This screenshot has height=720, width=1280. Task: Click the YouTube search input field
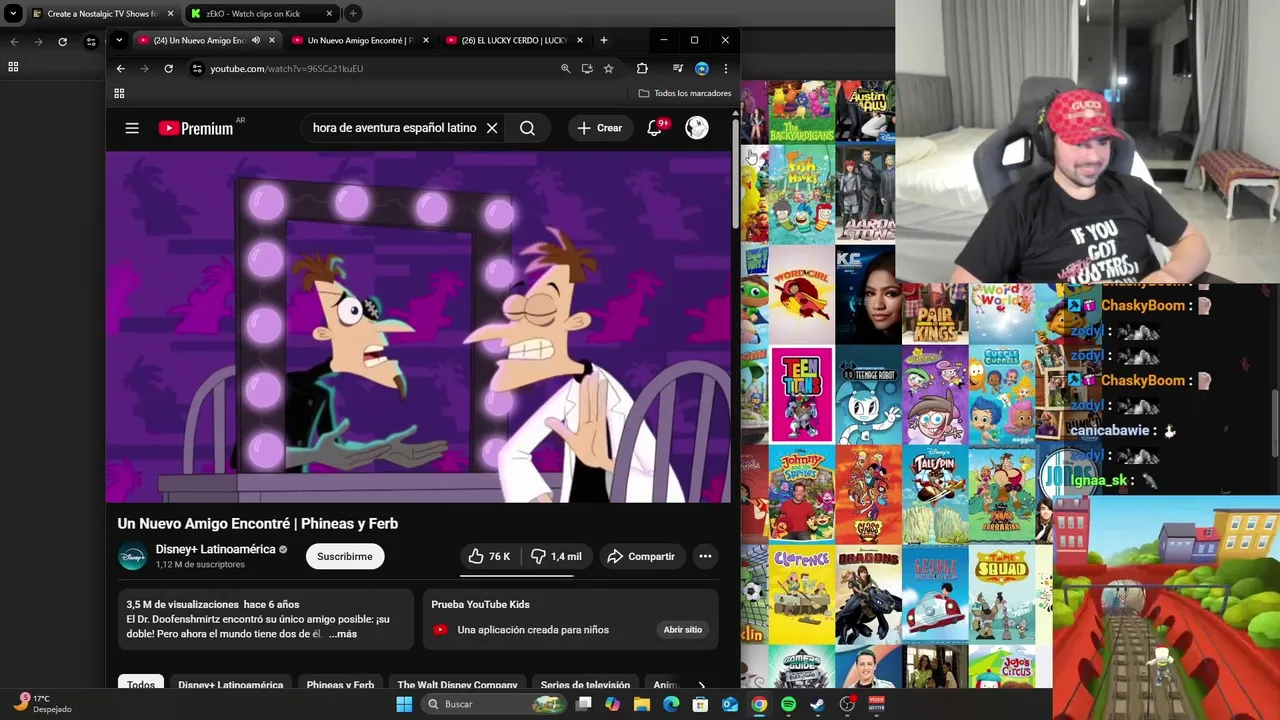(x=394, y=128)
